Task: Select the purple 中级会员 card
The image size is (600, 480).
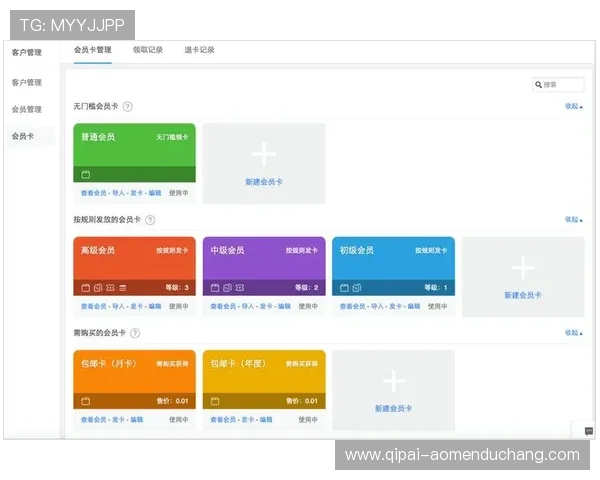Action: [x=264, y=266]
